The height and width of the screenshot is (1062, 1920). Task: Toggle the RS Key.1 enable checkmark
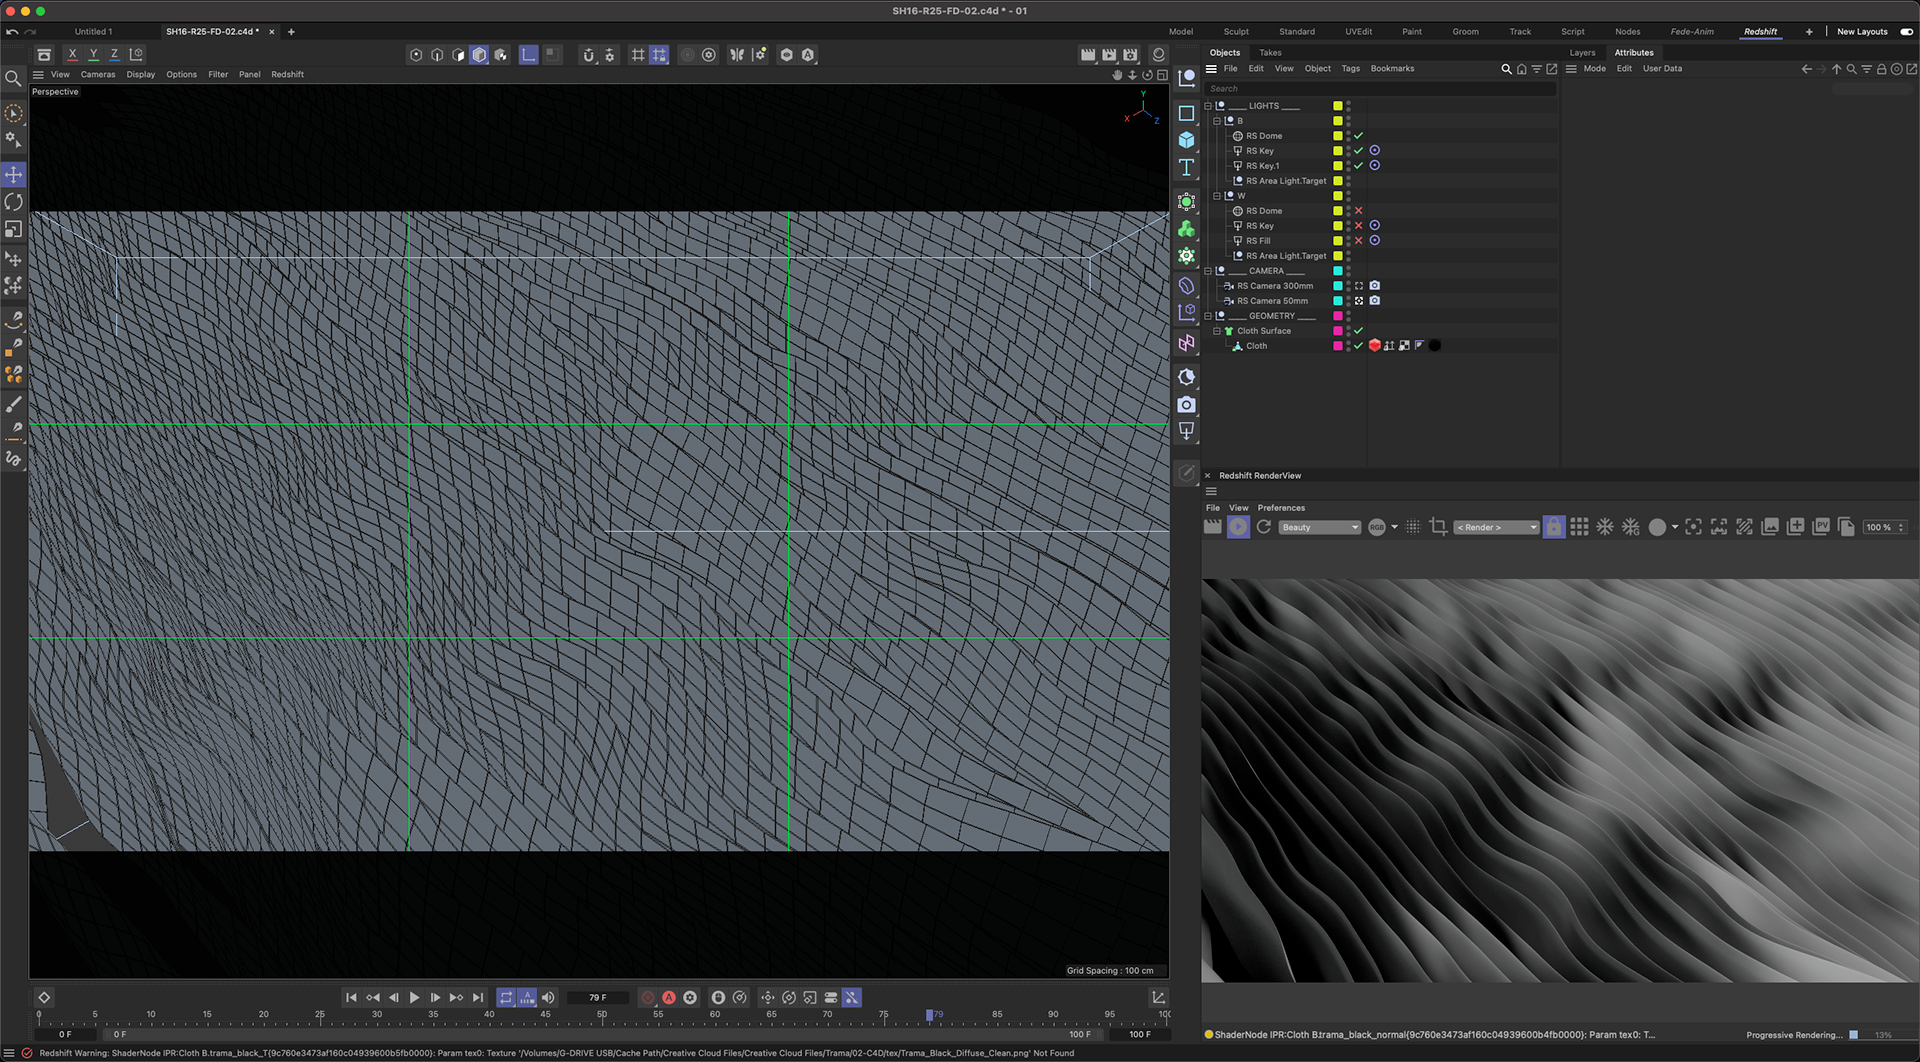click(1358, 166)
